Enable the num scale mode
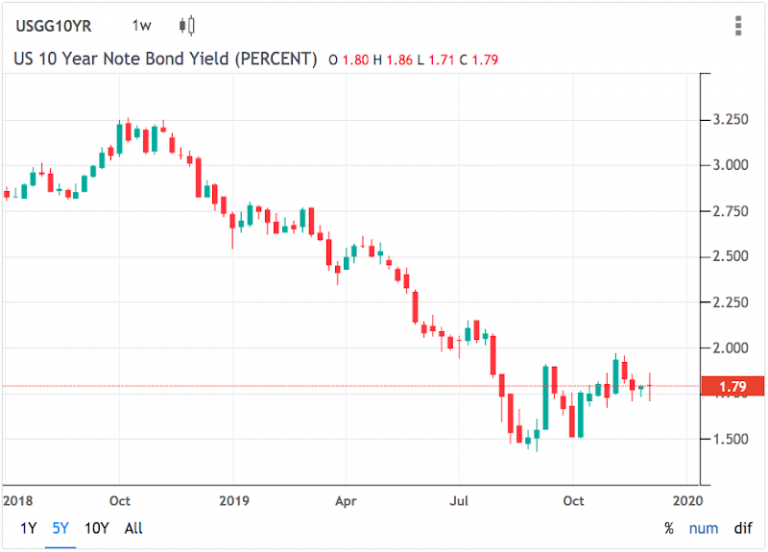The image size is (768, 552). pos(703,528)
